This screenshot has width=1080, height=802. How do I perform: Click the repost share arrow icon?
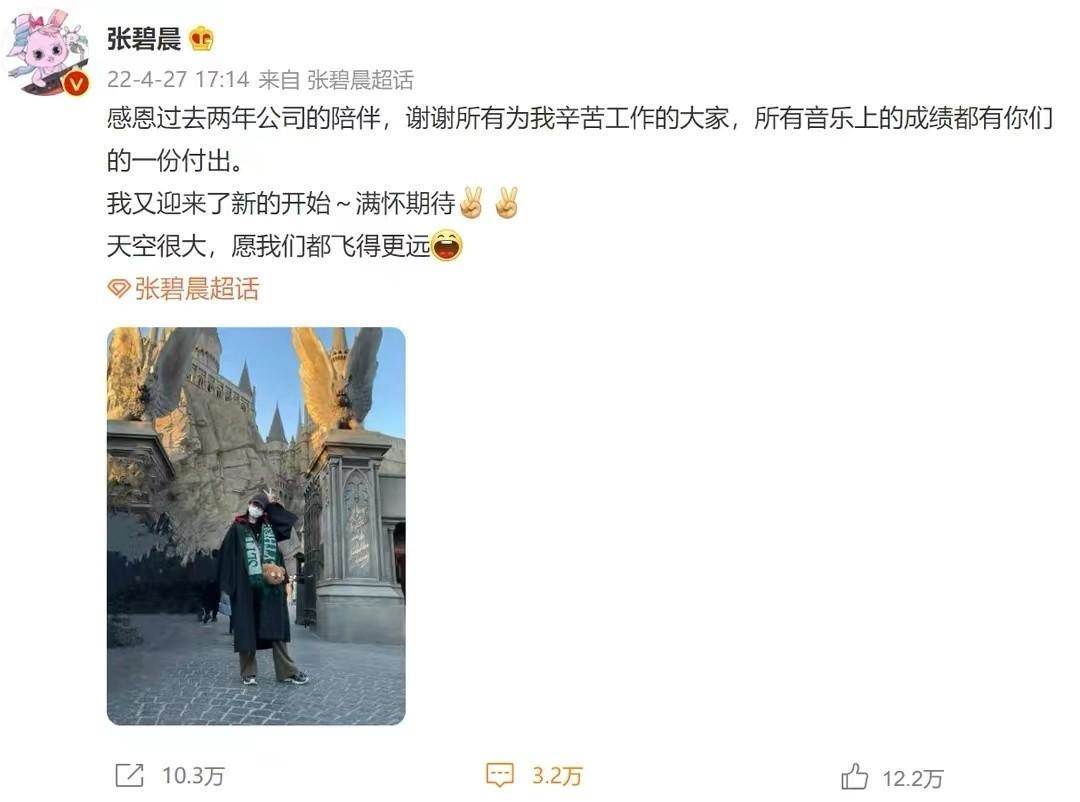pyautogui.click(x=129, y=776)
